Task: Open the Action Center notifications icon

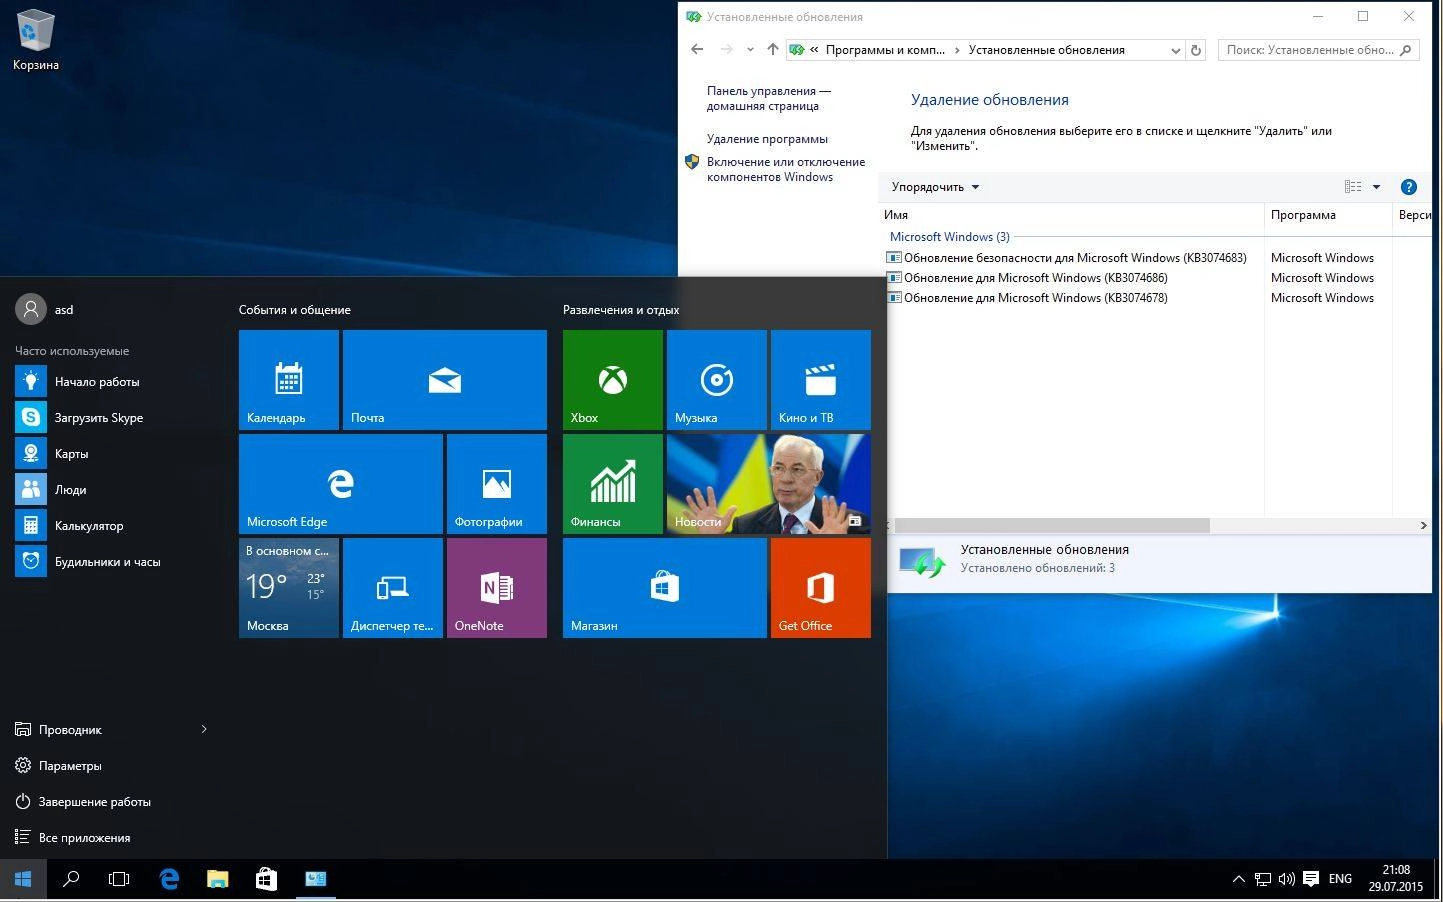Action: pos(1311,880)
